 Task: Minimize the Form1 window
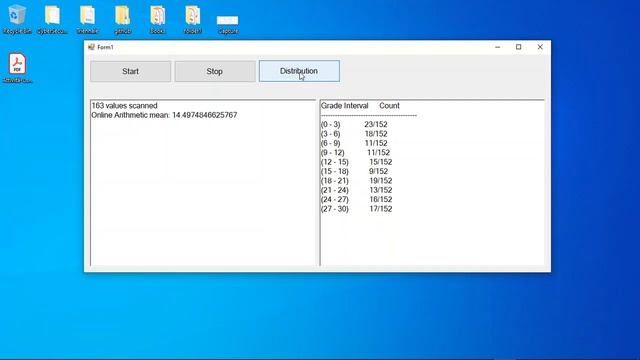pyautogui.click(x=498, y=47)
